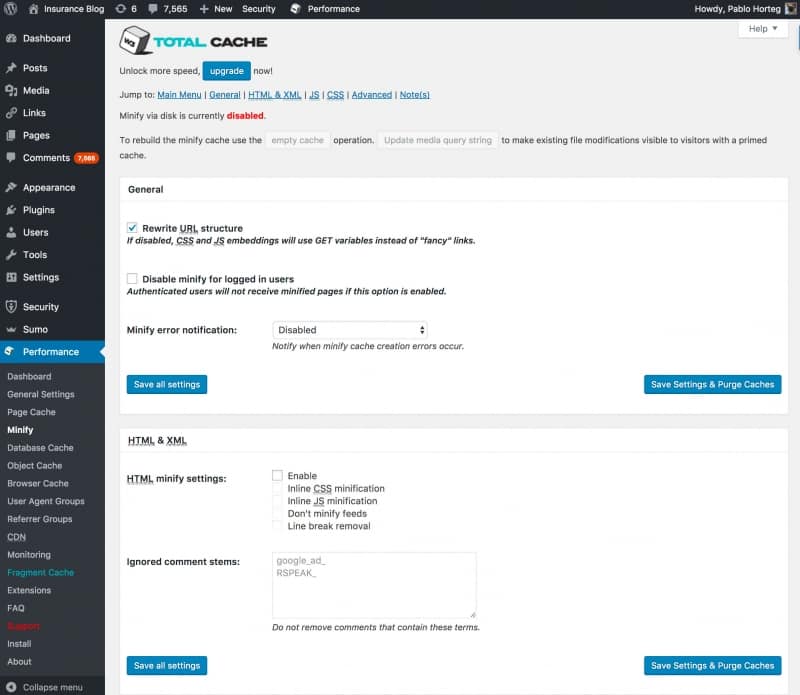Expand the Help panel
Viewport: 800px width, 695px height.
pos(763,29)
